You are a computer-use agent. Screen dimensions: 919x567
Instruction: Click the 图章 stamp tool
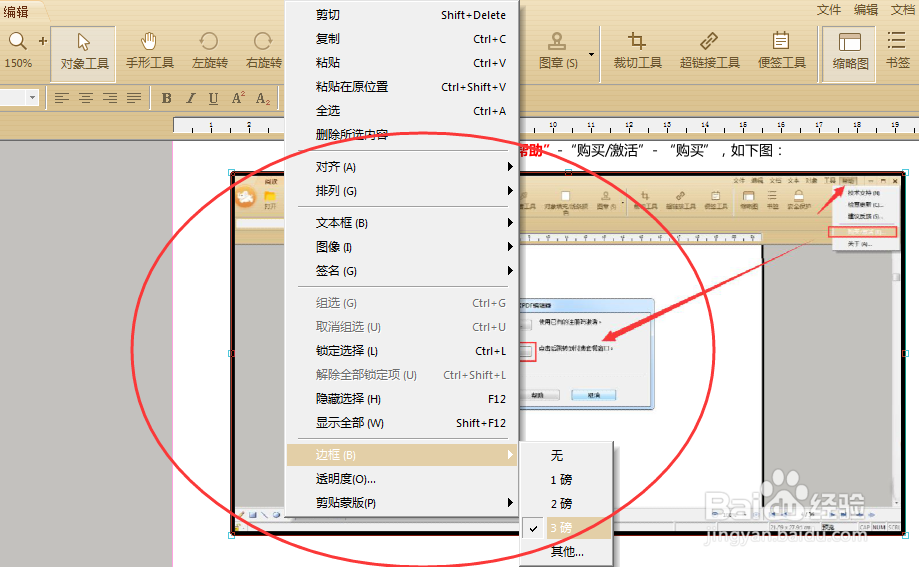click(x=557, y=52)
